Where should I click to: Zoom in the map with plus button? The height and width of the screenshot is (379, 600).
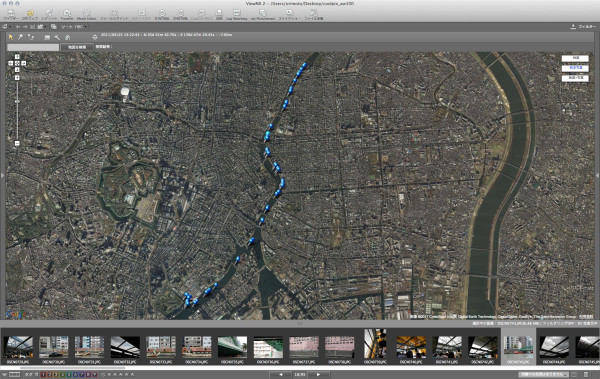coord(17,78)
